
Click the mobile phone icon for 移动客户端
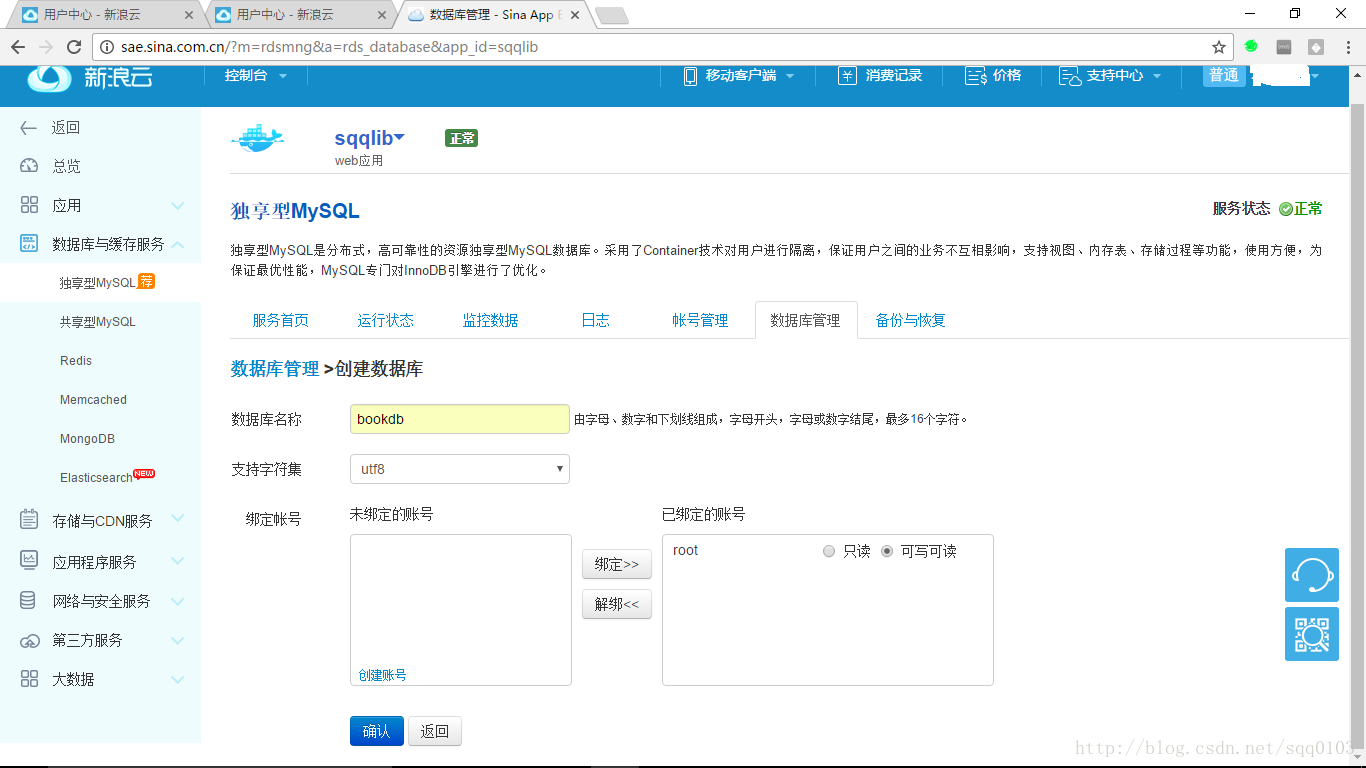click(690, 76)
